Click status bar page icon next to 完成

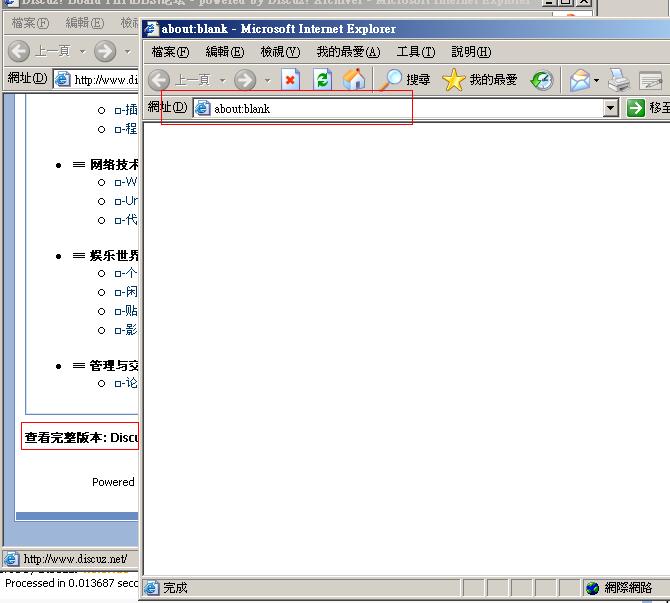click(x=151, y=588)
